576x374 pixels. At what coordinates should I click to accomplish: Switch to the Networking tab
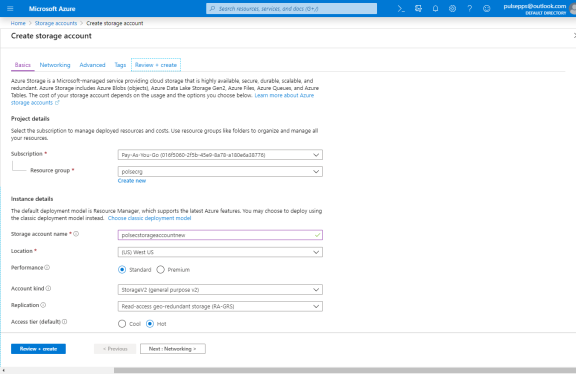(x=55, y=65)
